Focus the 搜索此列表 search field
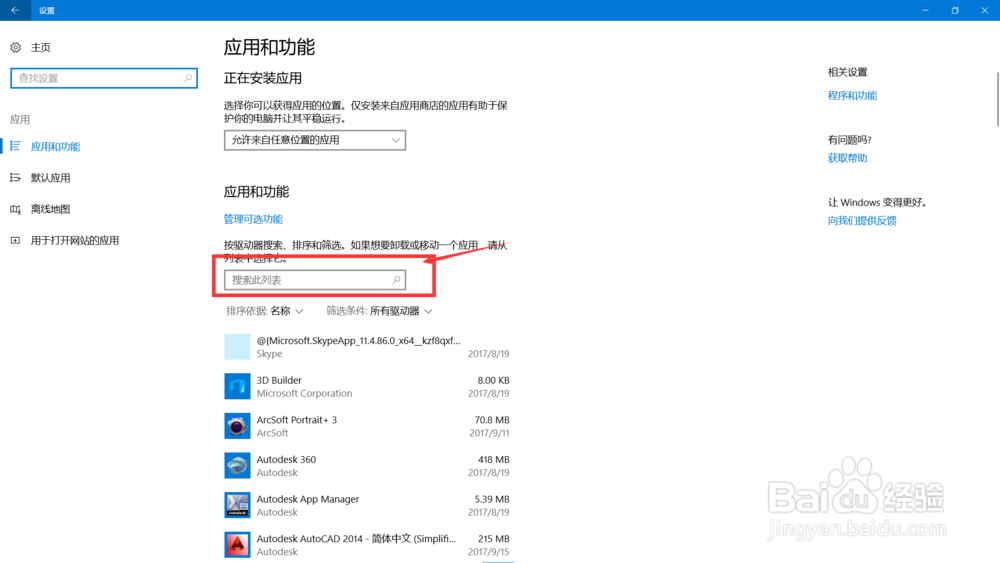The height and width of the screenshot is (563, 1000). coord(315,279)
